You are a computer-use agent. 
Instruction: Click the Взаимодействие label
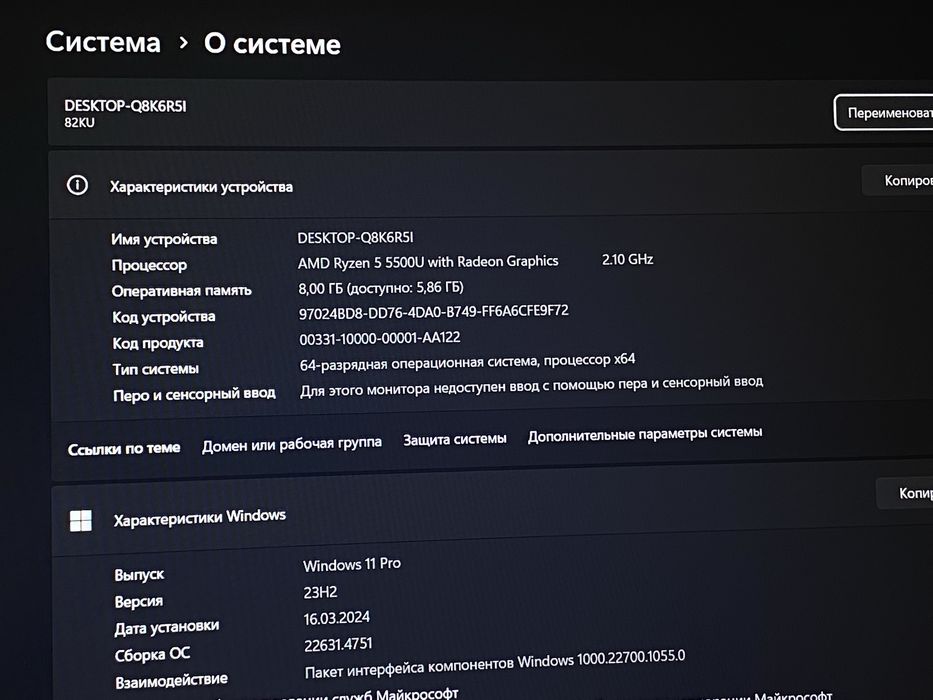[171, 680]
